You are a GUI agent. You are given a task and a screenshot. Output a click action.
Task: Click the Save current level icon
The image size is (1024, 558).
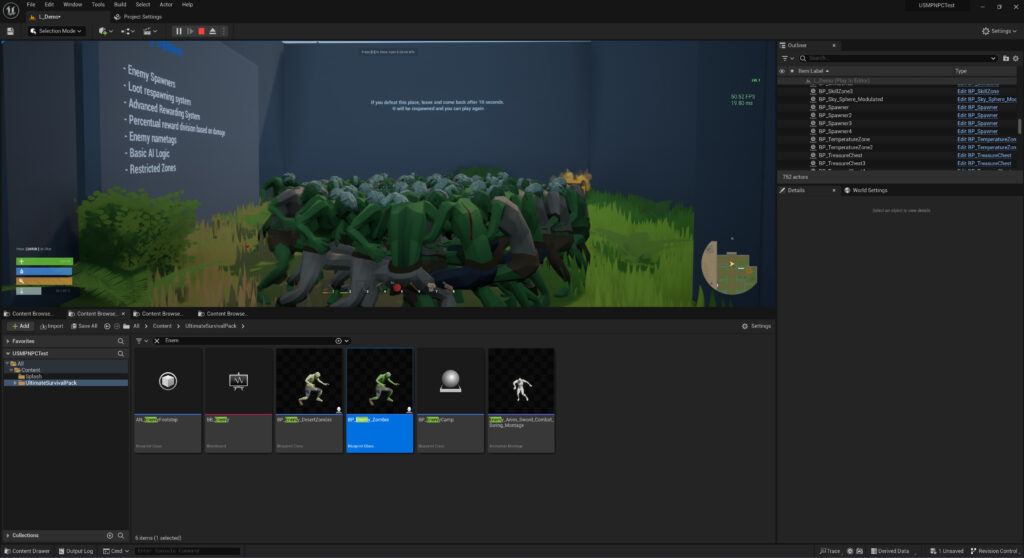[10, 31]
